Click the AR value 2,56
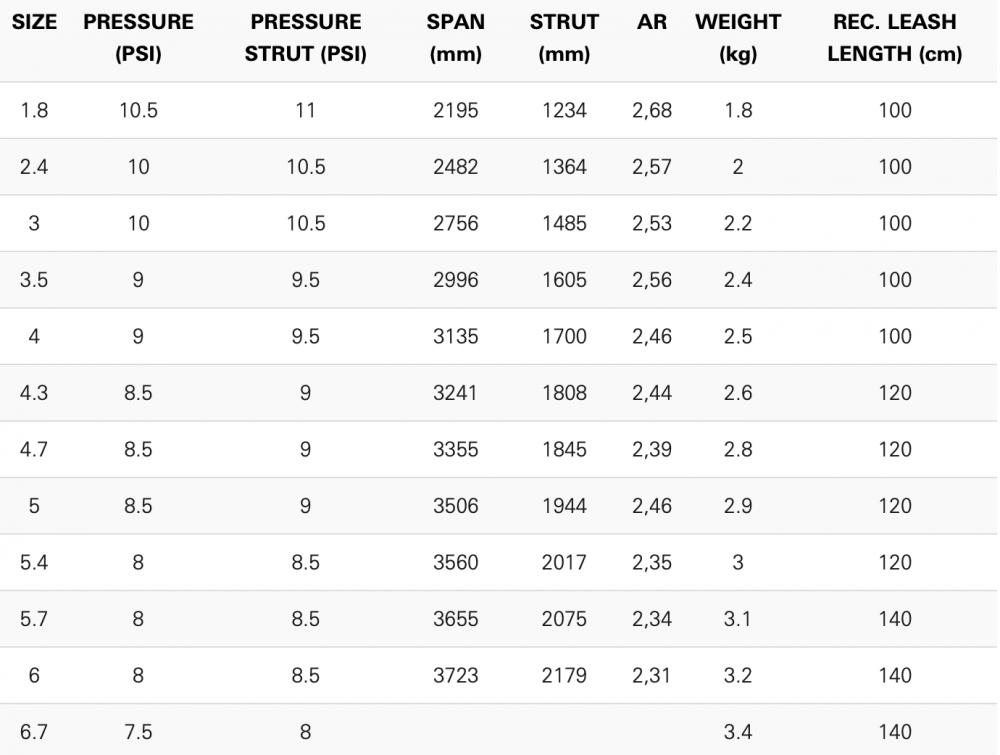1000x755 pixels. coord(651,281)
